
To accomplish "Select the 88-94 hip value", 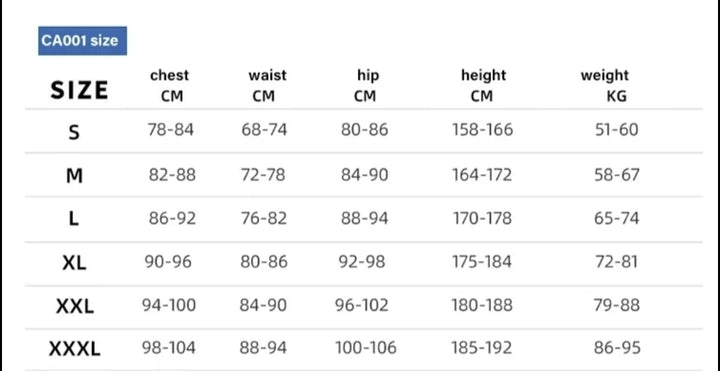I will pos(365,218).
